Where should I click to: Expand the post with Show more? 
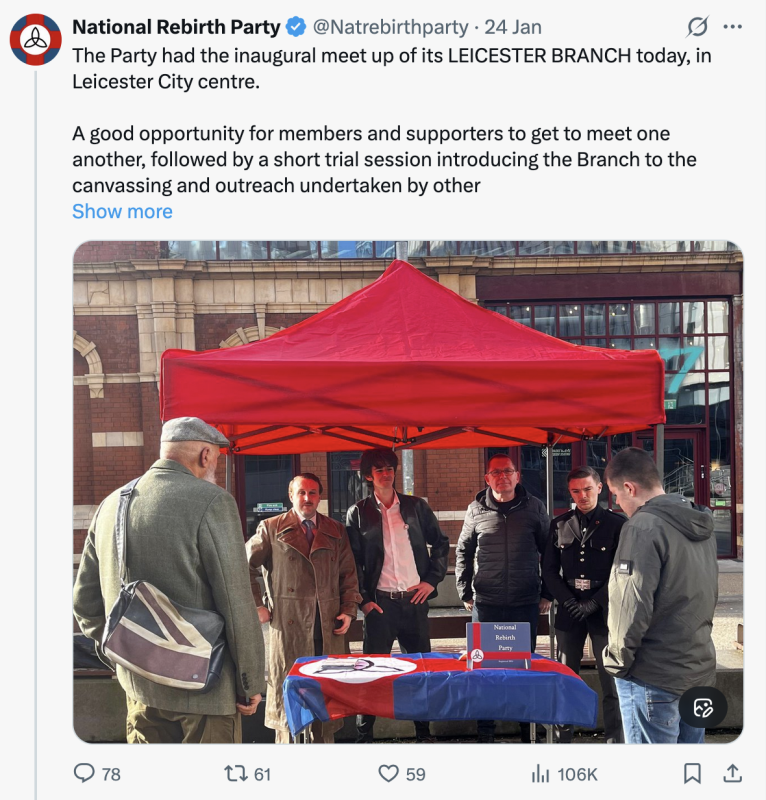(122, 211)
